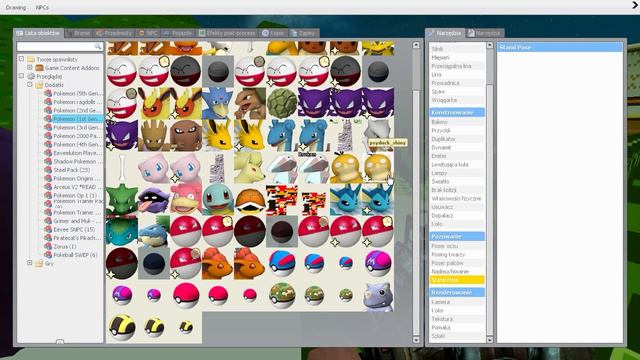Screen dimensions: 640x360
Task: Switch to the Pojazdy tab
Action: point(178,33)
